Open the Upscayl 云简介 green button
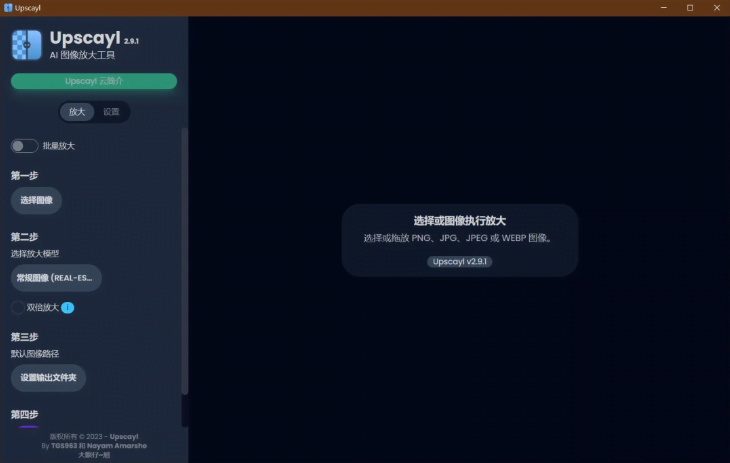The image size is (730, 463). (94, 81)
